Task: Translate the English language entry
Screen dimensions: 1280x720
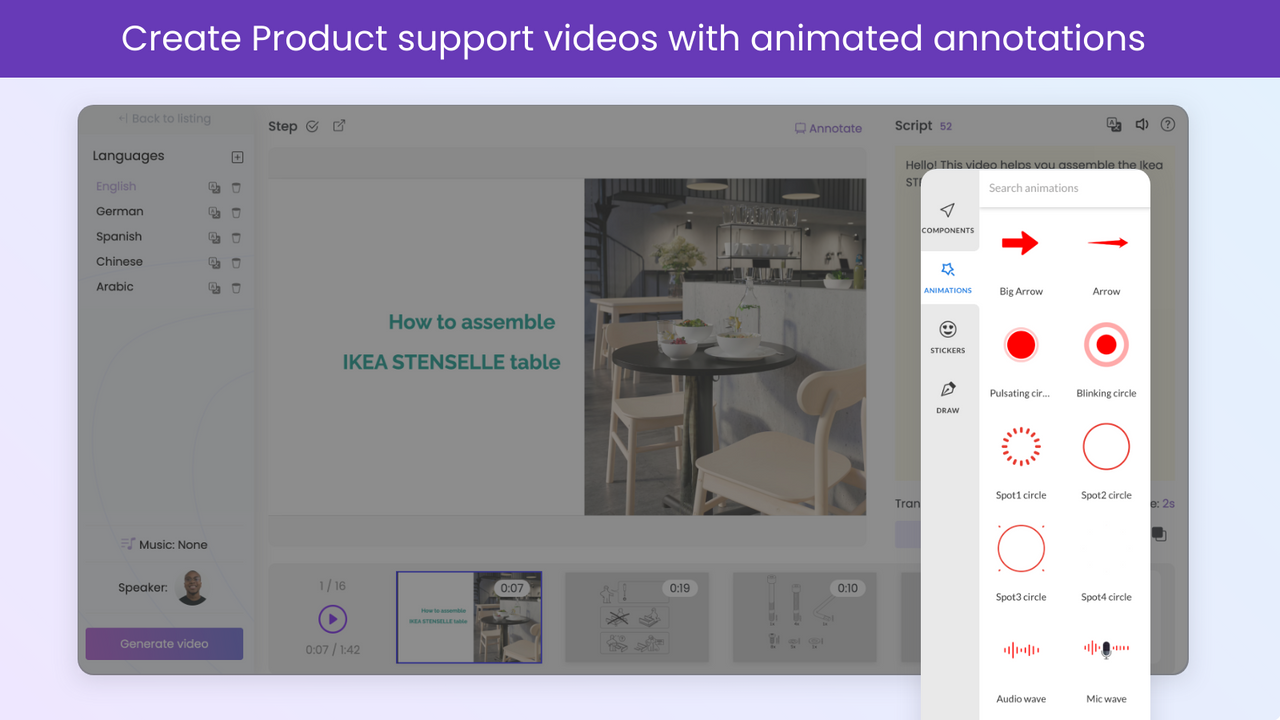Action: (214, 187)
